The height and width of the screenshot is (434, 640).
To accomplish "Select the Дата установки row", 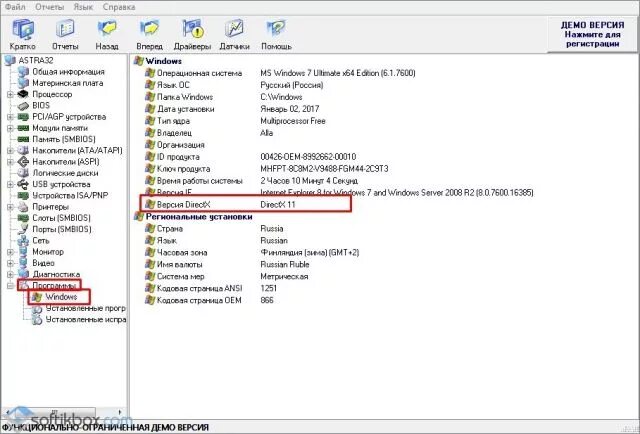I will tap(232, 109).
